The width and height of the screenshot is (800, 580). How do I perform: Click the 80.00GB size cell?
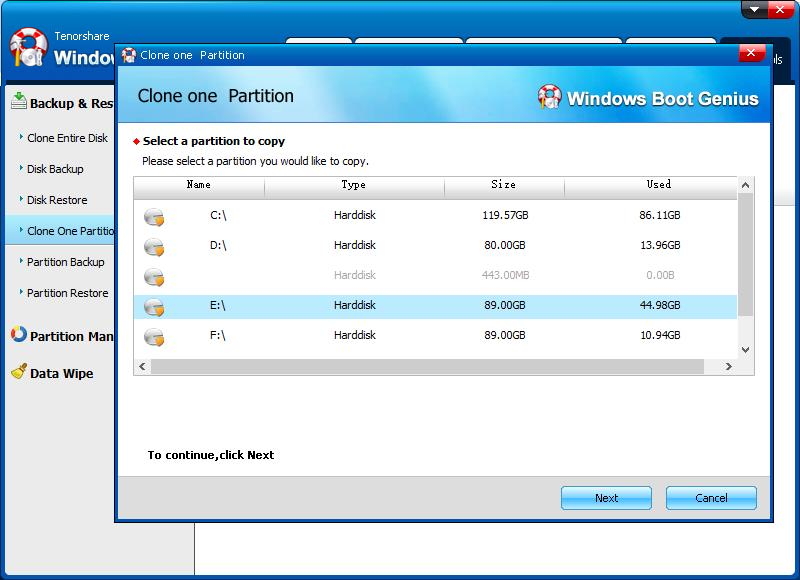[505, 245]
